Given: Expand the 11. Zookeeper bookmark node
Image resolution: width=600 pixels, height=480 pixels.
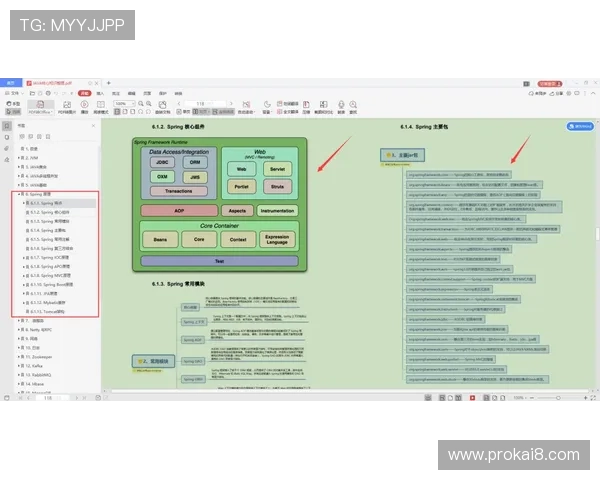Looking at the screenshot, I should pyautogui.click(x=20, y=356).
